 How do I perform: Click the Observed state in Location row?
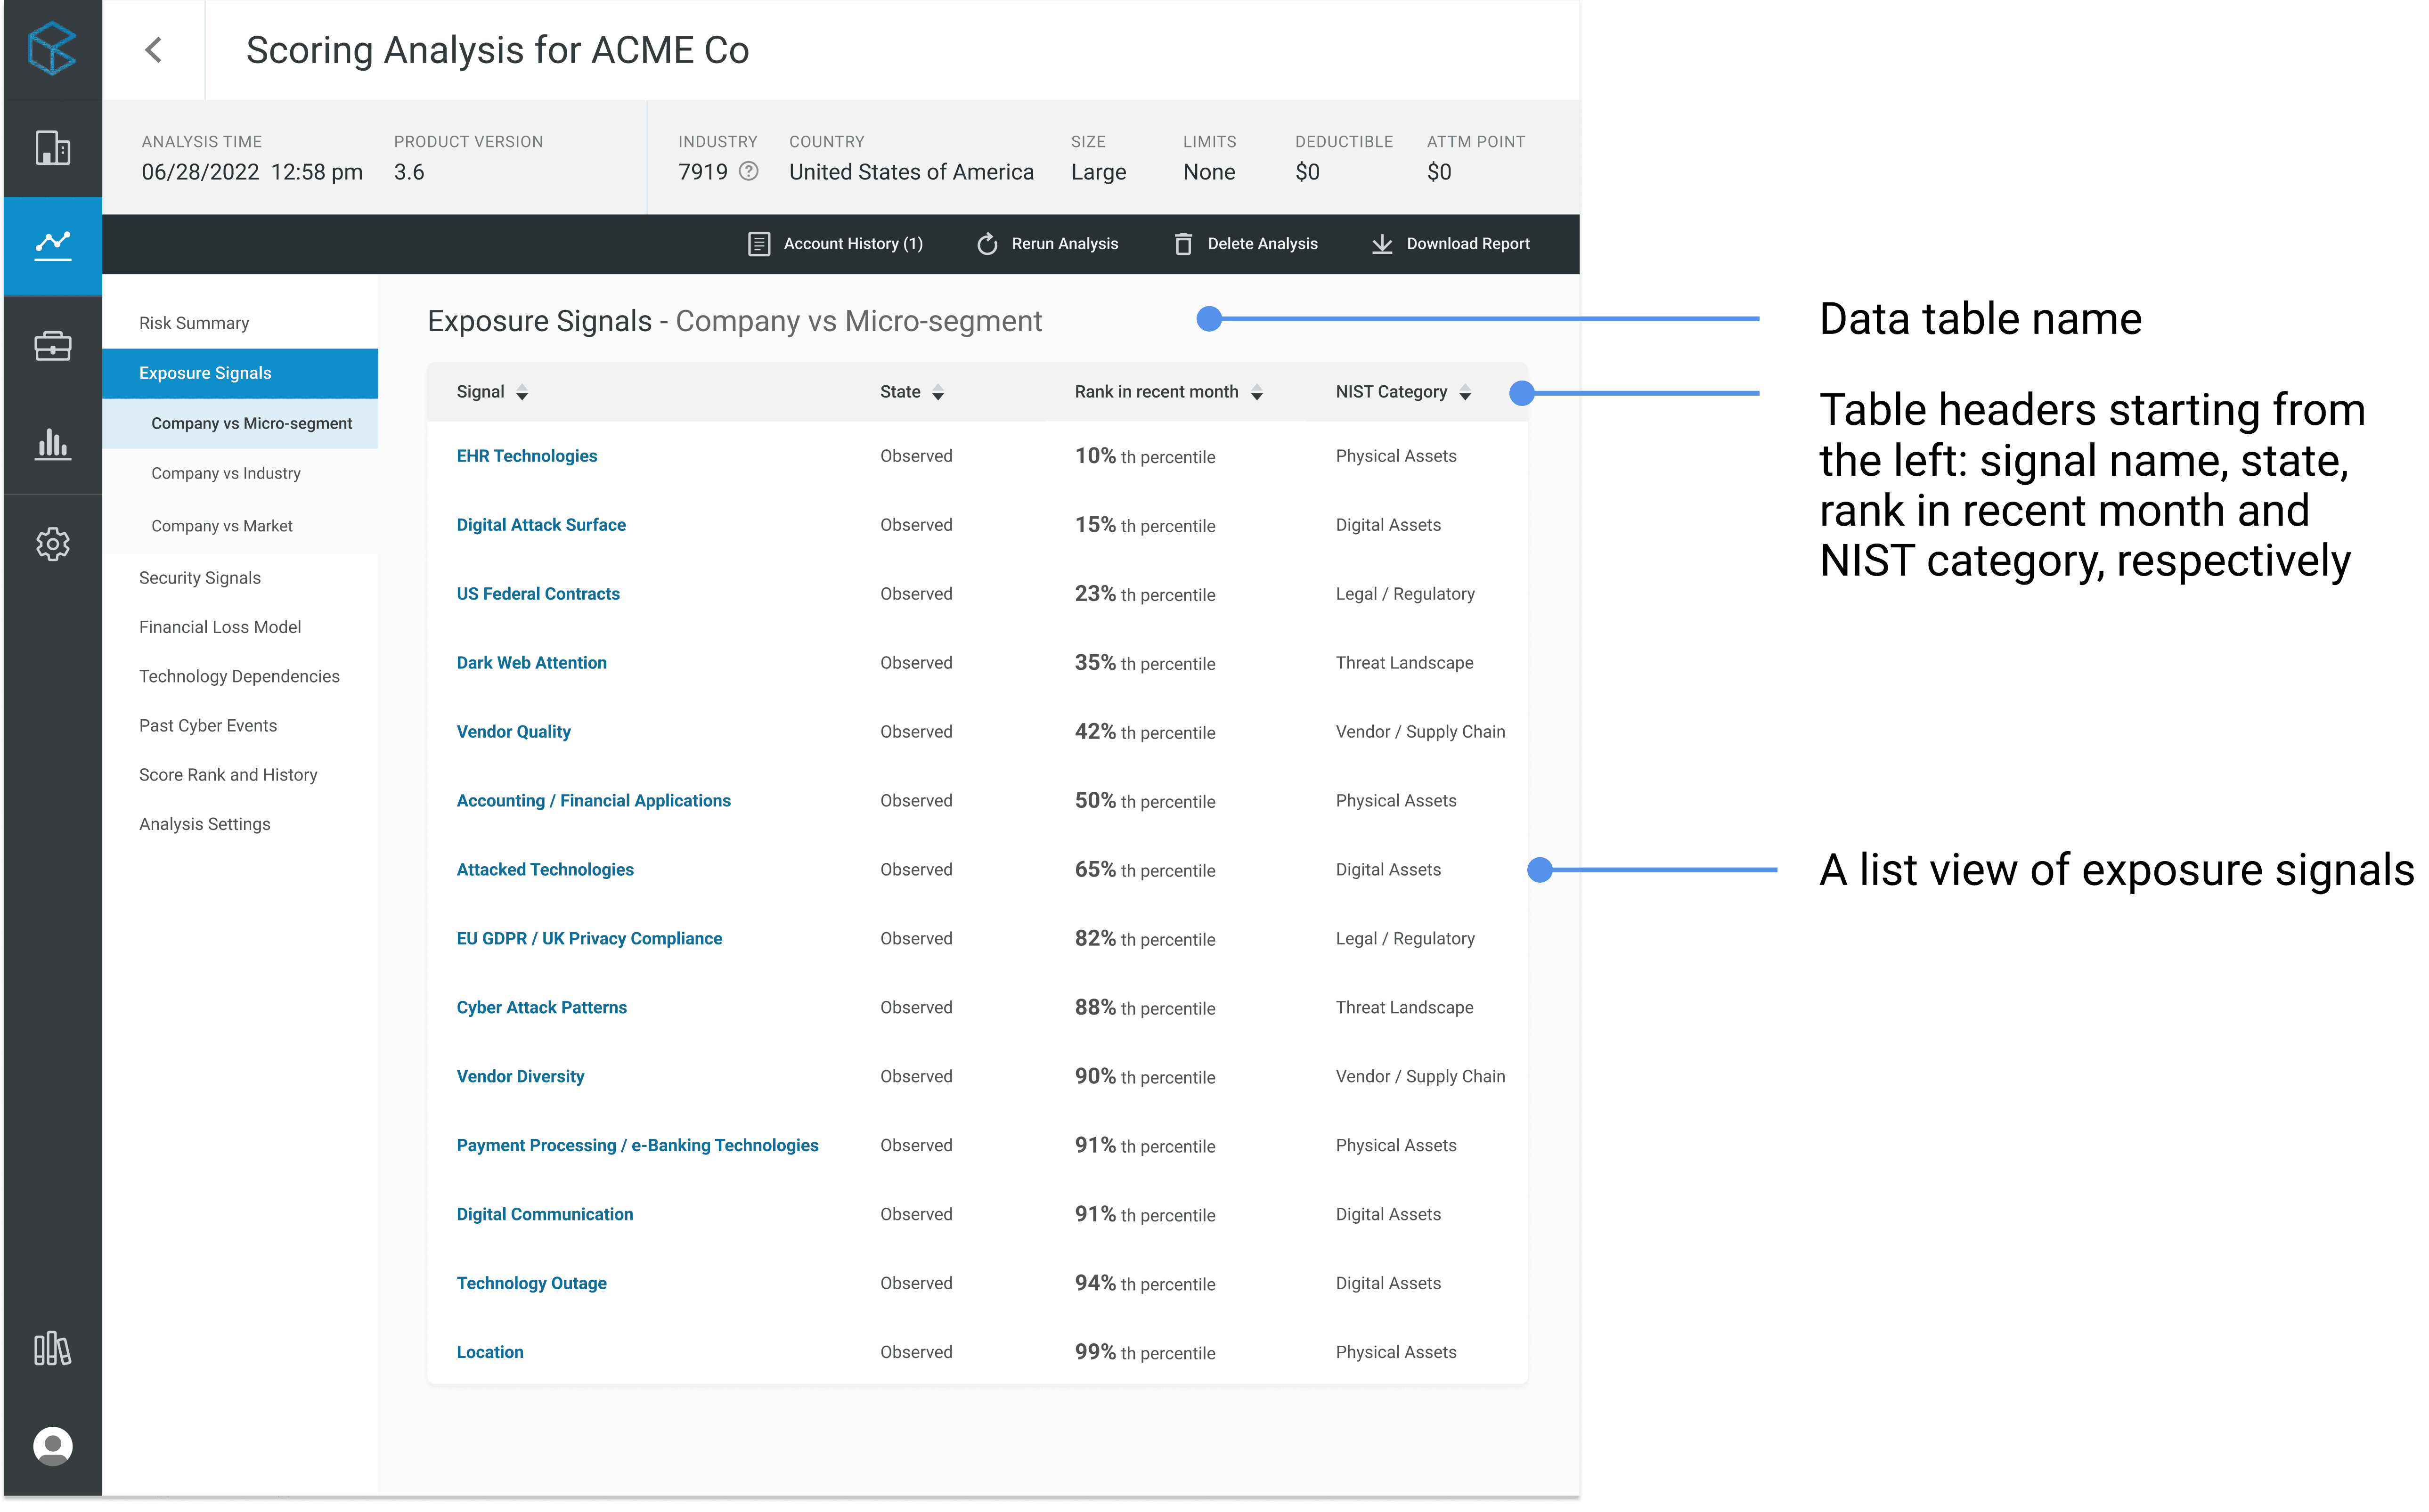pos(916,1353)
